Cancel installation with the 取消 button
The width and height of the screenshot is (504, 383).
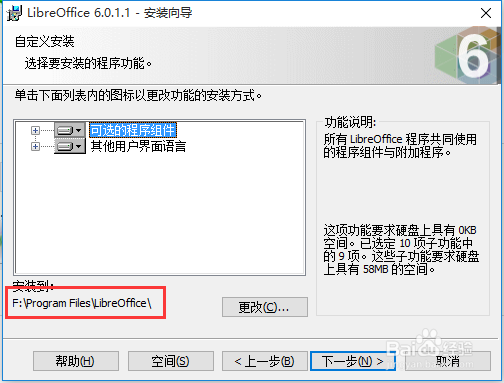click(x=448, y=361)
